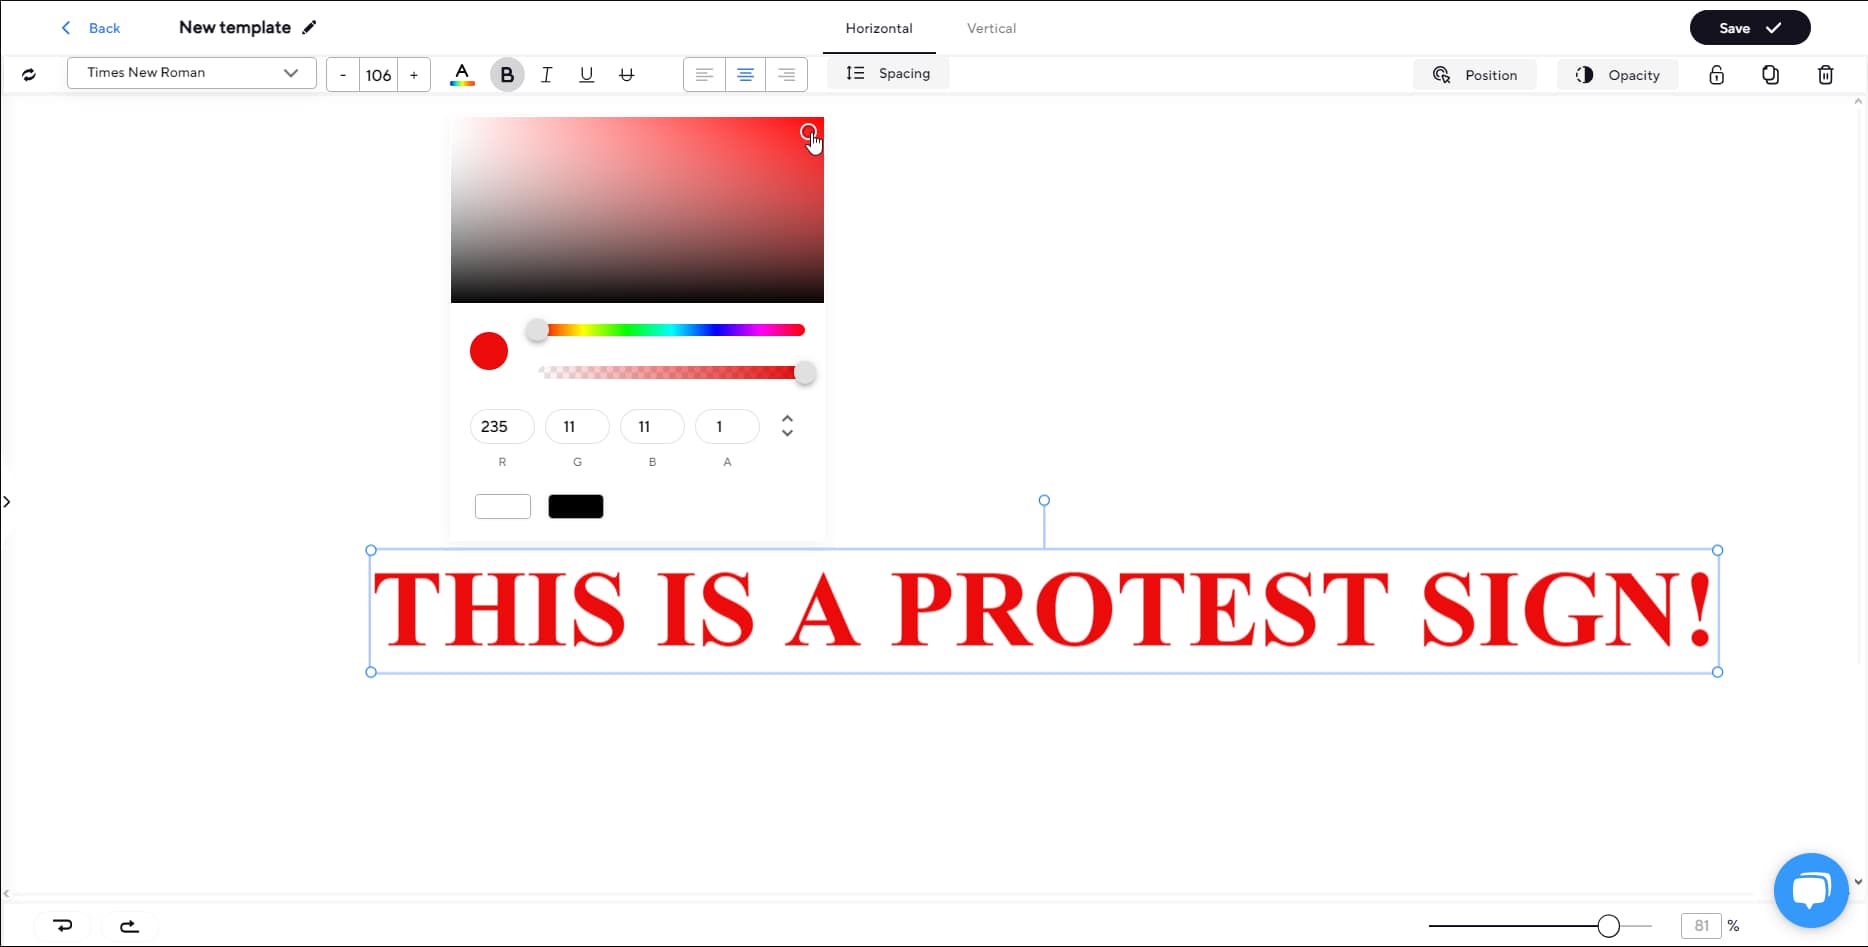Save the template

pyautogui.click(x=1749, y=27)
